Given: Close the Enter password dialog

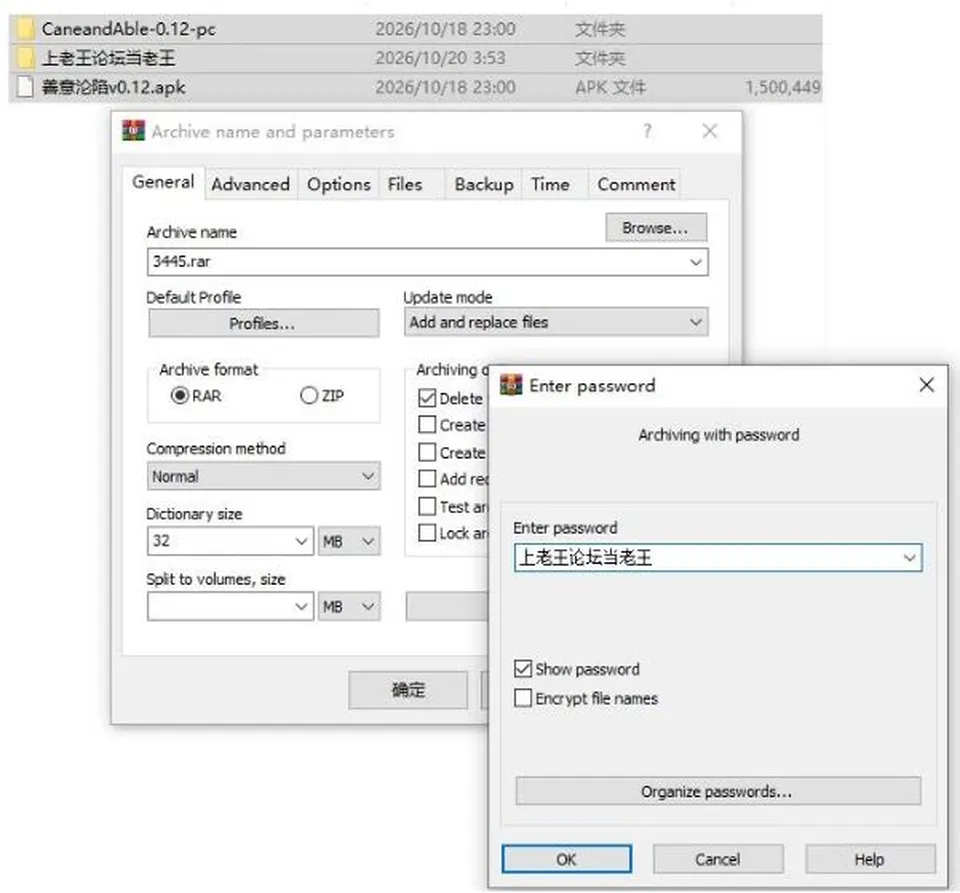Looking at the screenshot, I should [x=926, y=385].
